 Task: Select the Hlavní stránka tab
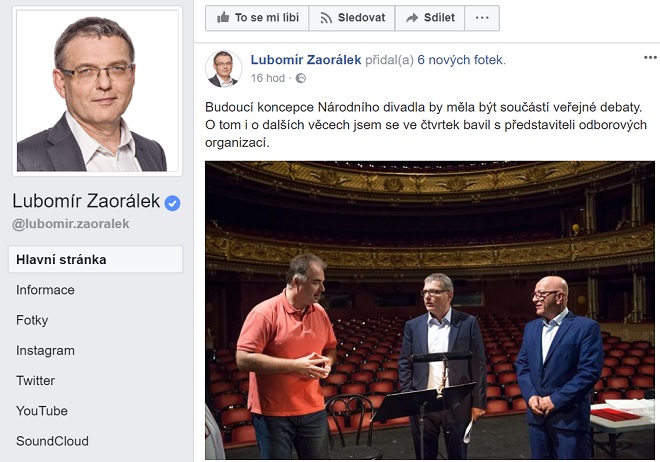(x=96, y=260)
